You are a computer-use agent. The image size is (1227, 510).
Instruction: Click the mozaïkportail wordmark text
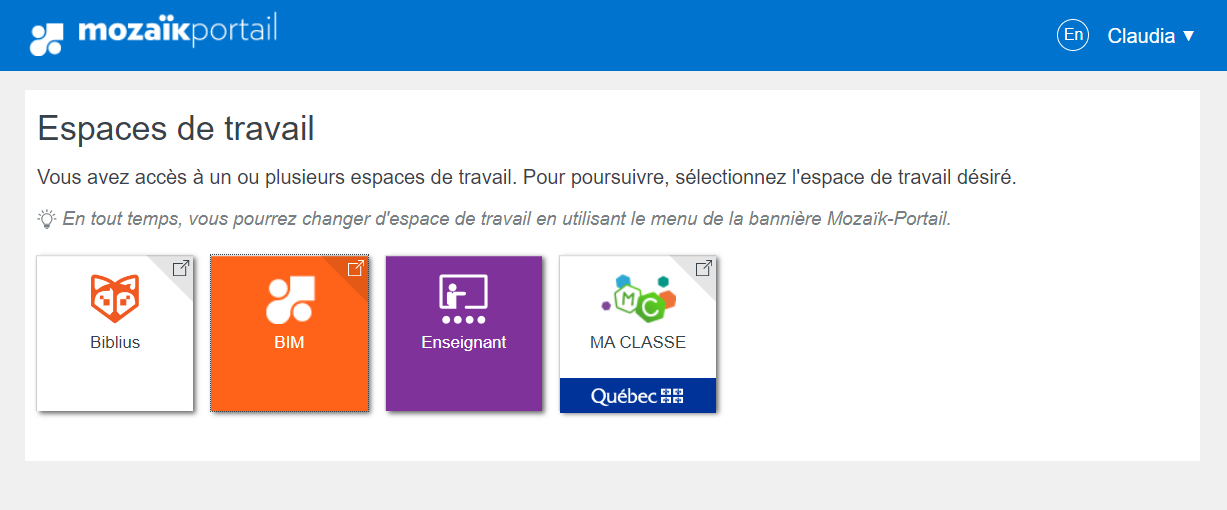176,32
